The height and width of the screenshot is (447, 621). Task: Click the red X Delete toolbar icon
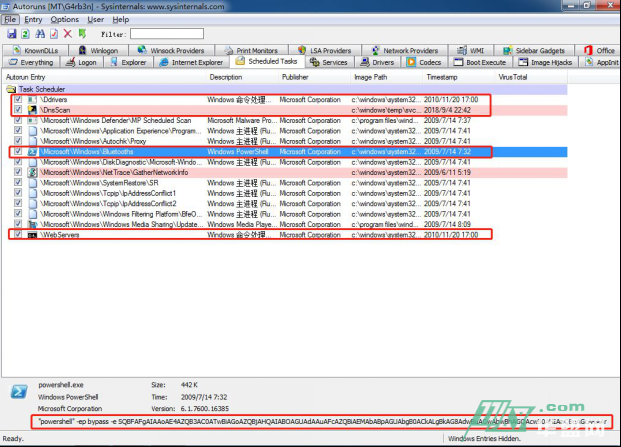tap(68, 34)
